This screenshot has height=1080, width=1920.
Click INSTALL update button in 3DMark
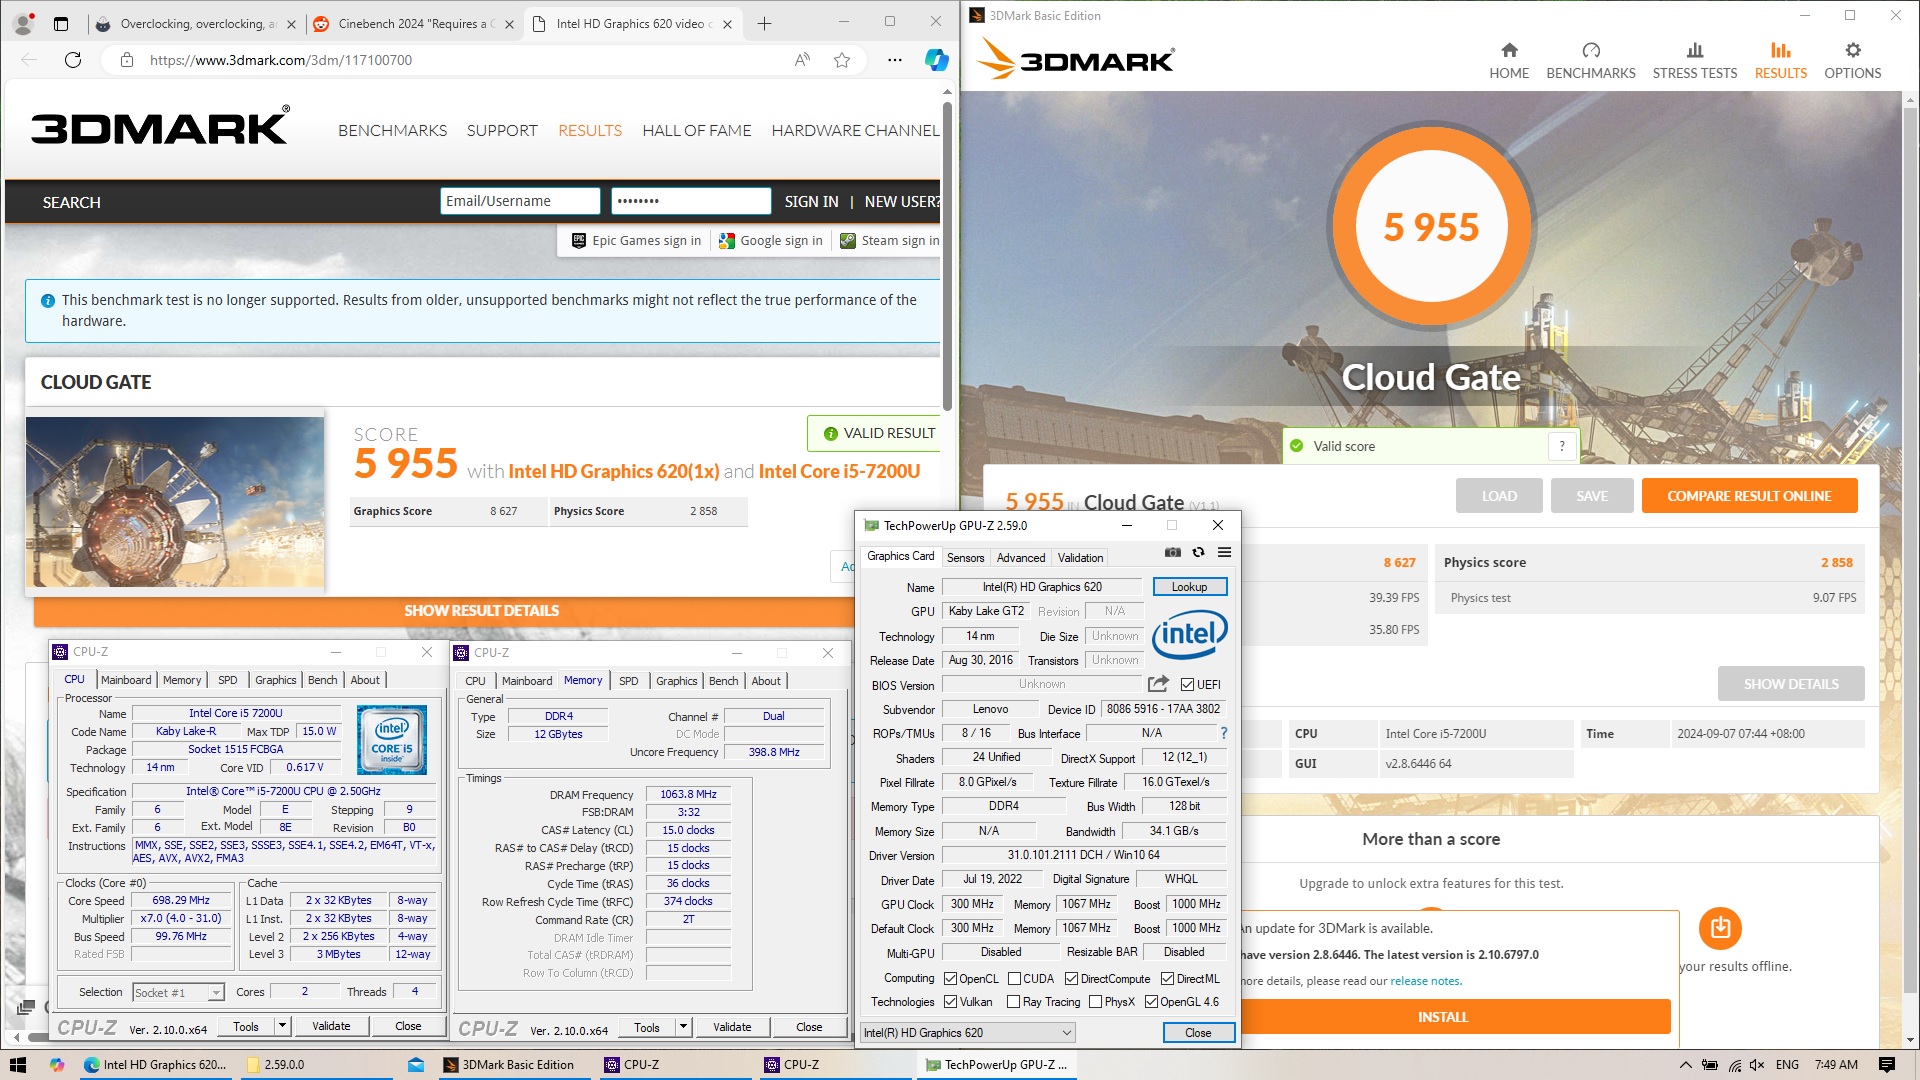[1442, 1017]
